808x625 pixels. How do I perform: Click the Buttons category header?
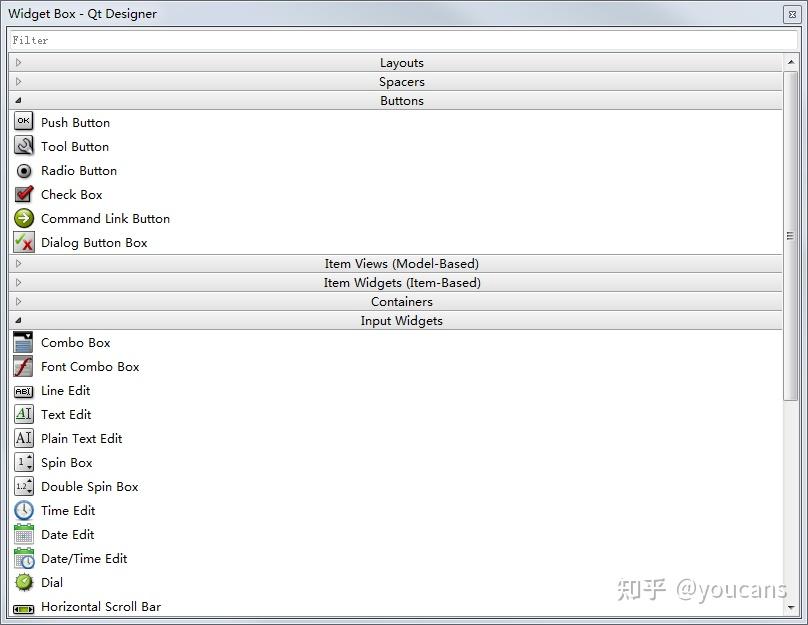[x=395, y=100]
